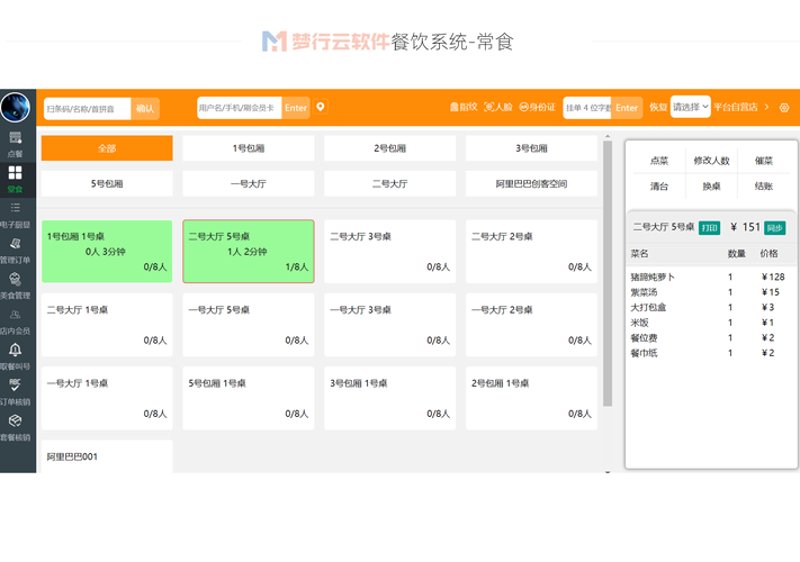
Task: Click the table list vertical scrollbar
Action: (607, 273)
